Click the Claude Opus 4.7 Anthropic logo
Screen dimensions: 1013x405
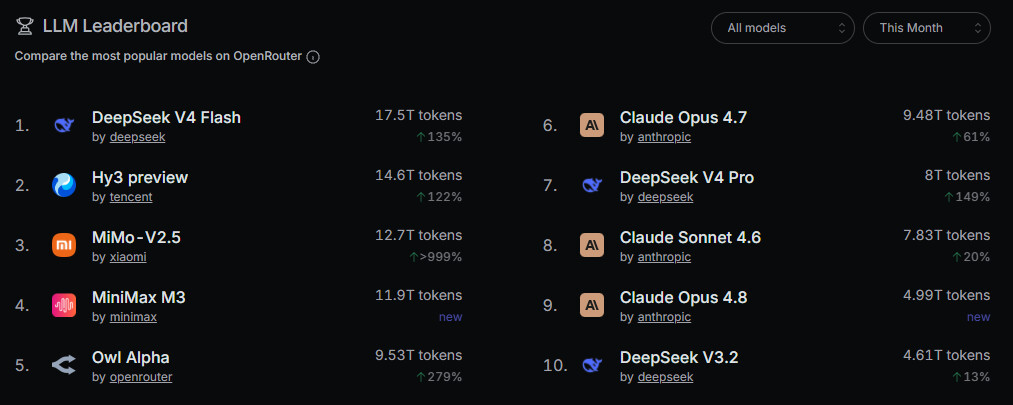click(592, 125)
